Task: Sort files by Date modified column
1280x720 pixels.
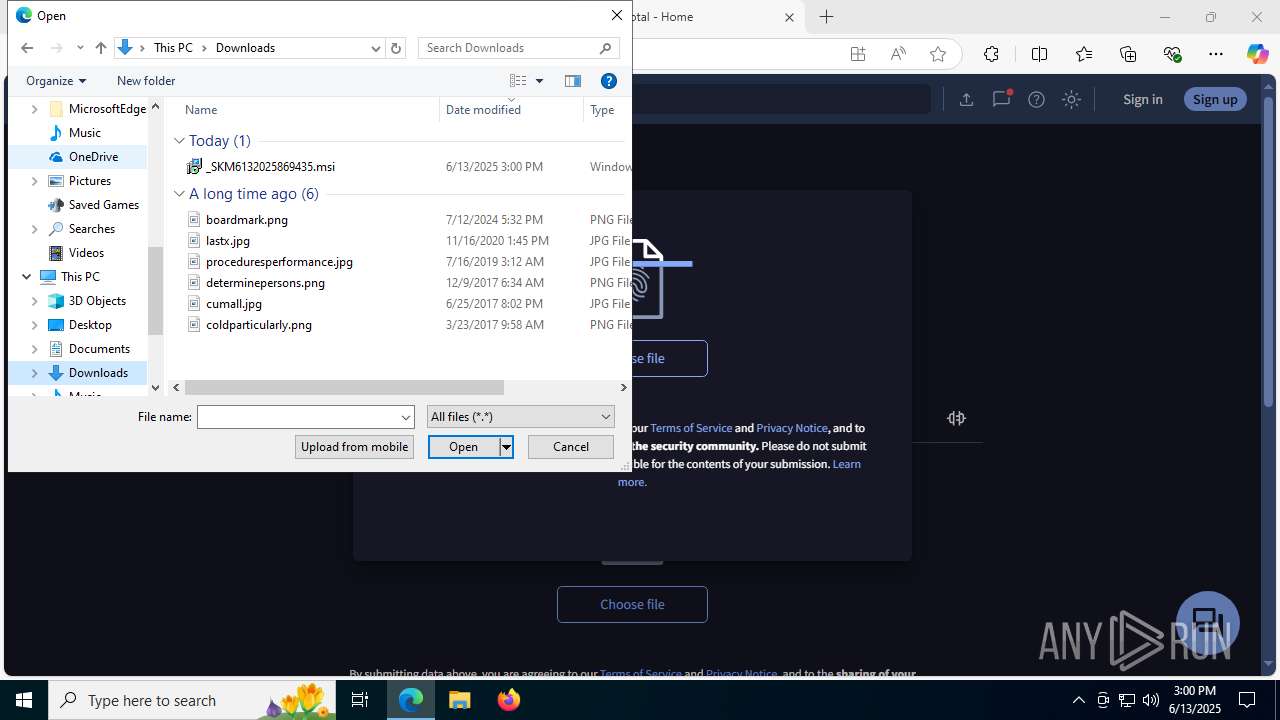Action: [x=483, y=110]
